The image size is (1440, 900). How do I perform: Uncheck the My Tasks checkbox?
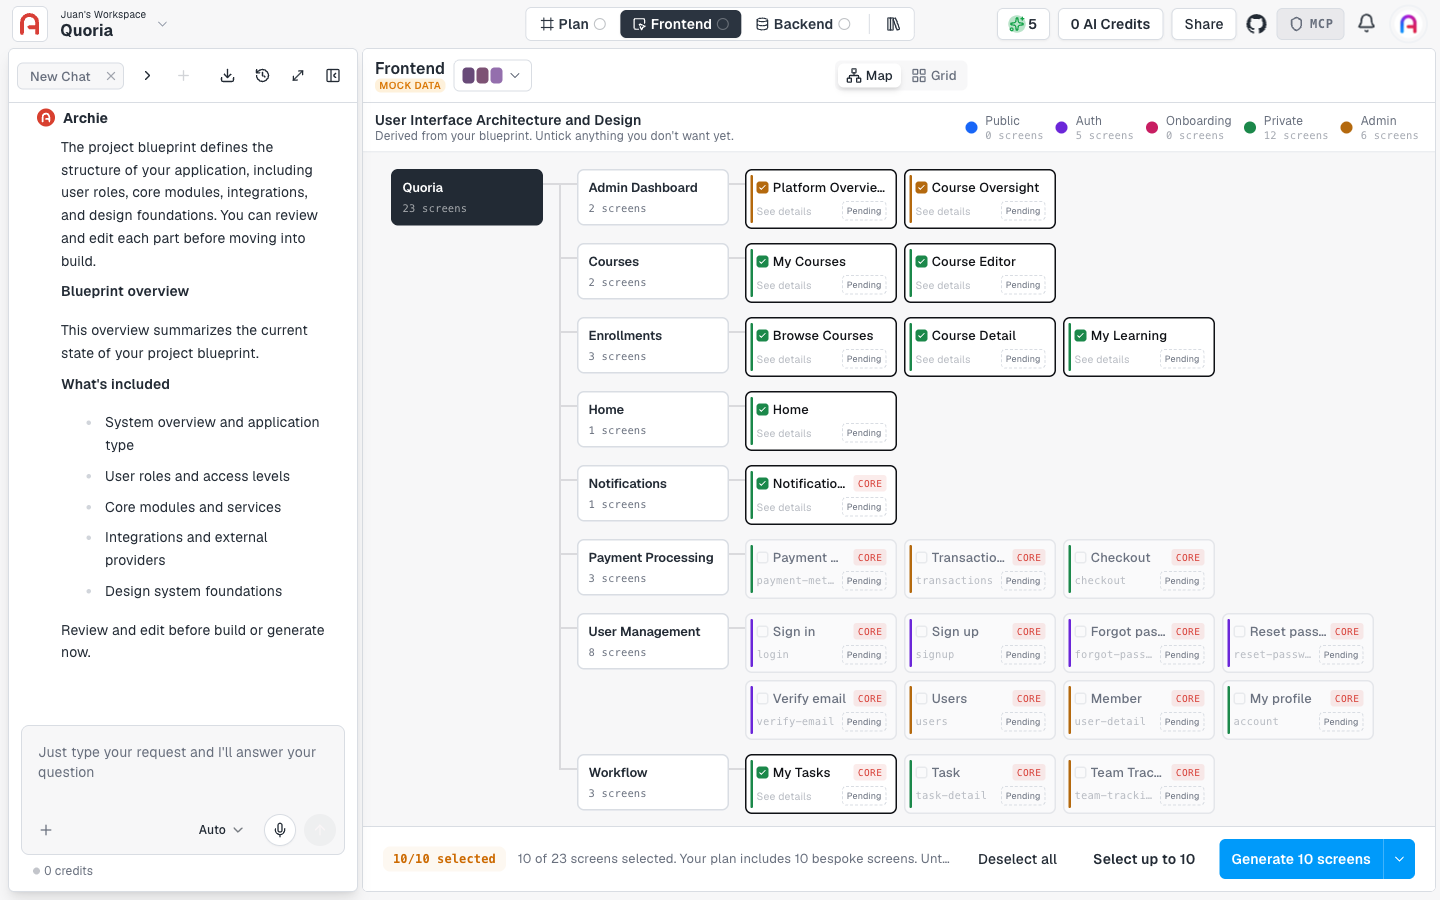click(x=763, y=773)
